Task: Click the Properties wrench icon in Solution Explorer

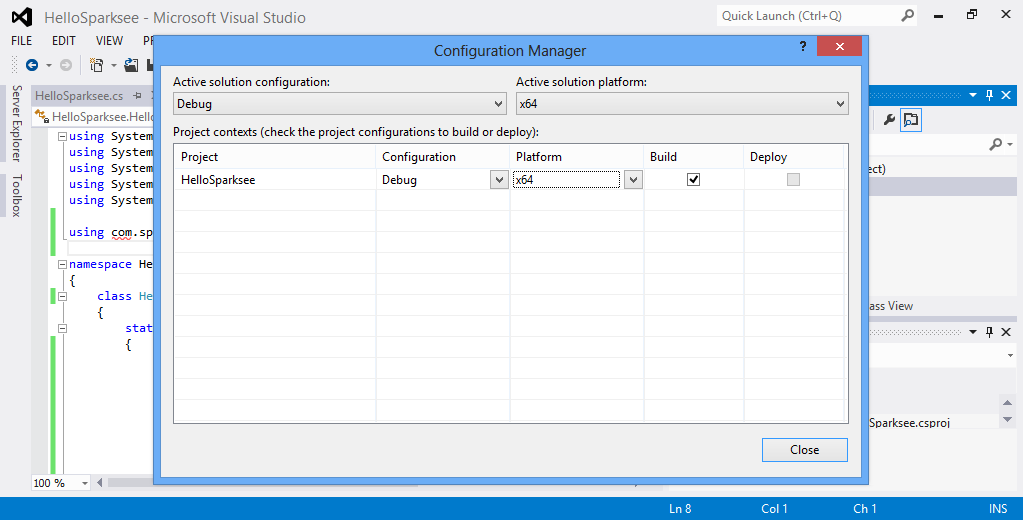Action: [889, 119]
